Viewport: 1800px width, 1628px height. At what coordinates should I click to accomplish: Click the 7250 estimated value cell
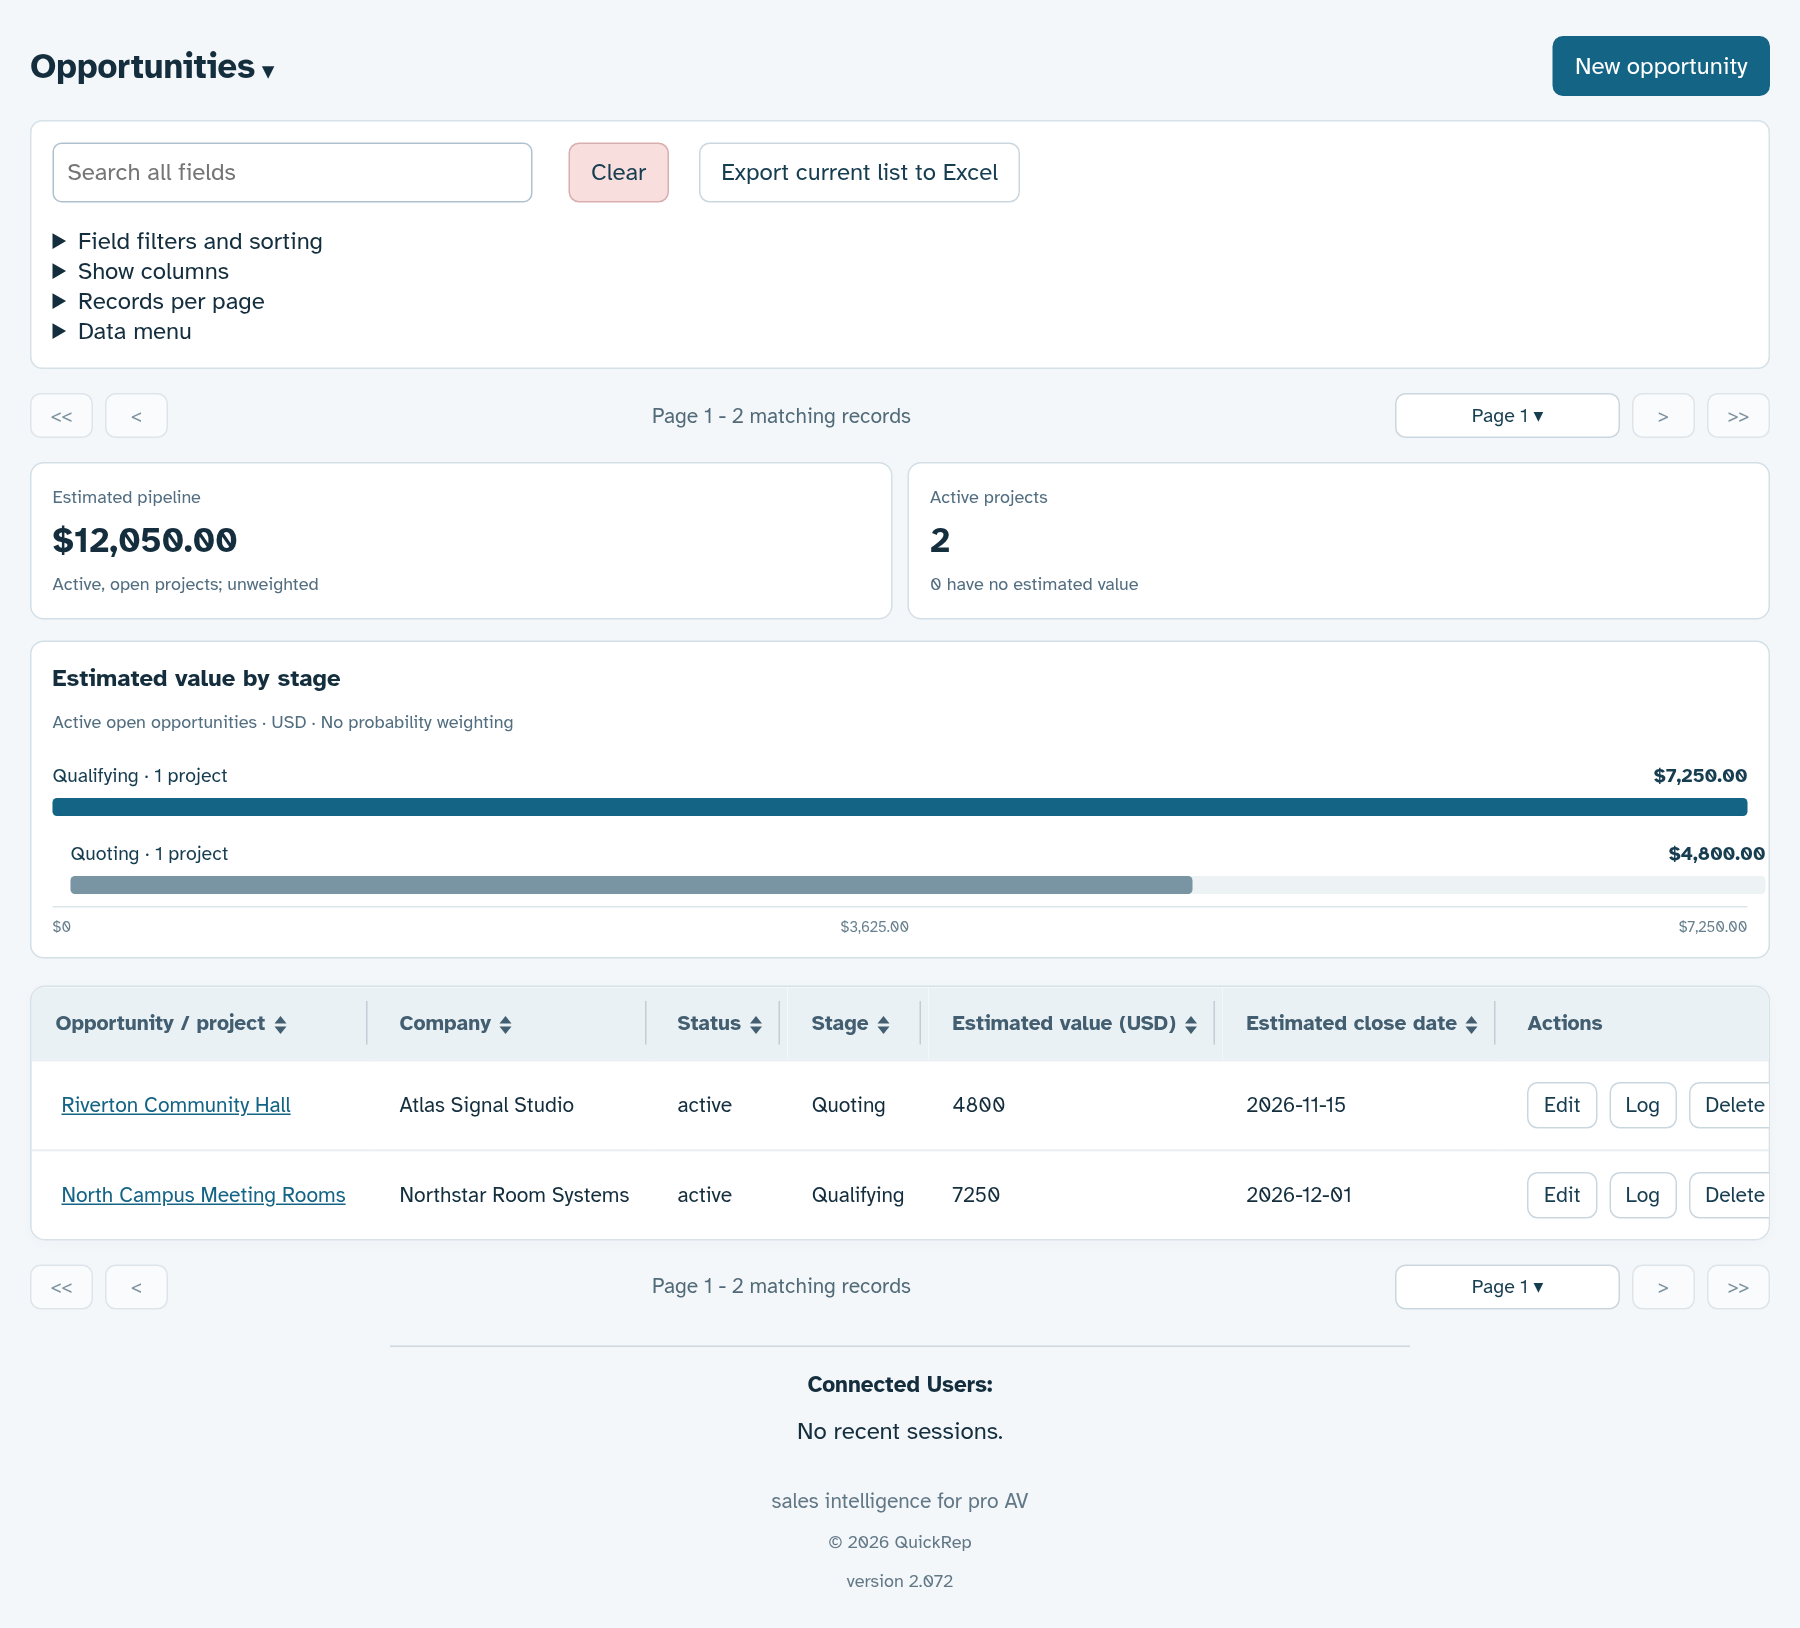[x=975, y=1195]
